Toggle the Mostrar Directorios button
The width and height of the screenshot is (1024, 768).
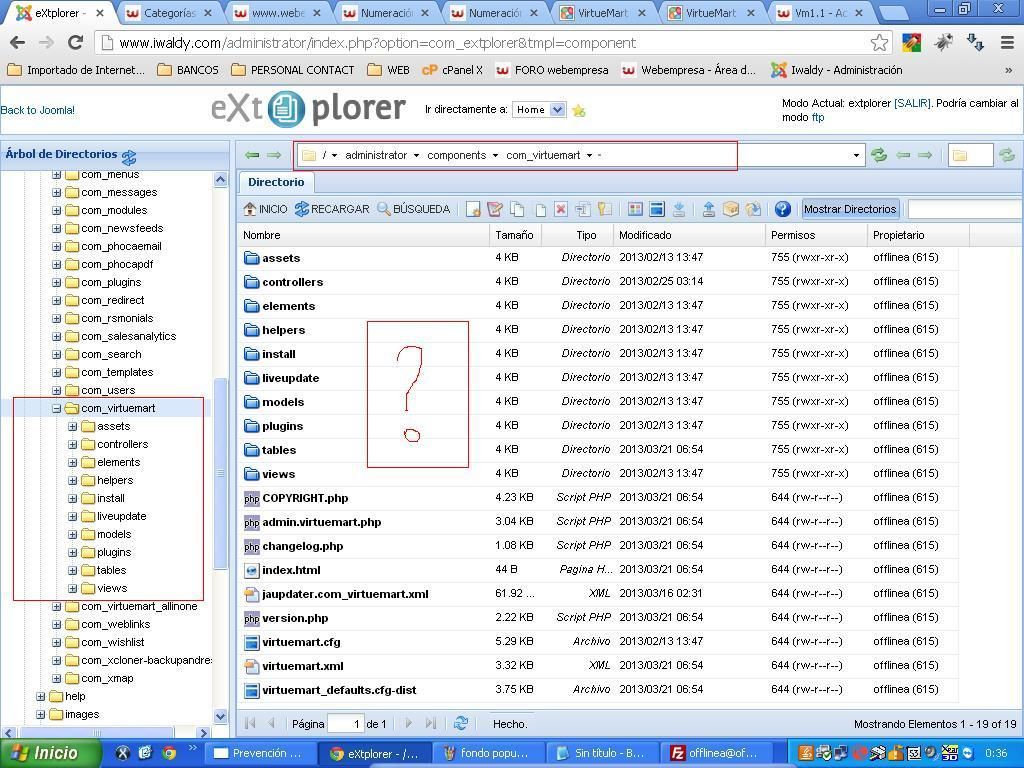click(850, 209)
